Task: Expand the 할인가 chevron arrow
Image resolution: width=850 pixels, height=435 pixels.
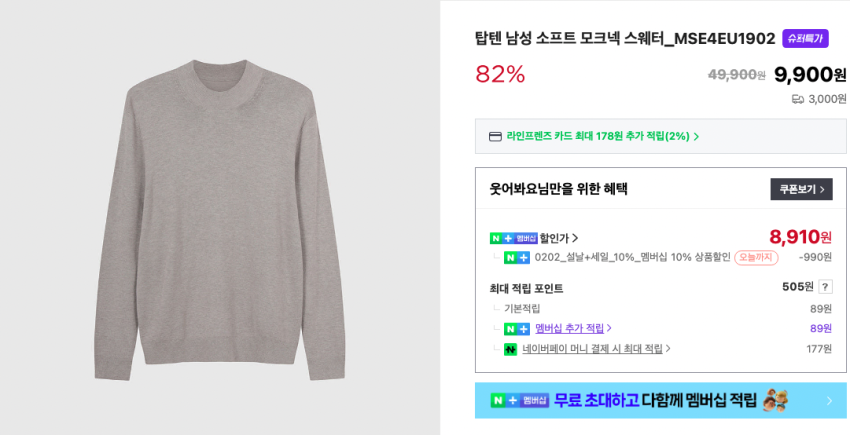Action: pos(575,238)
